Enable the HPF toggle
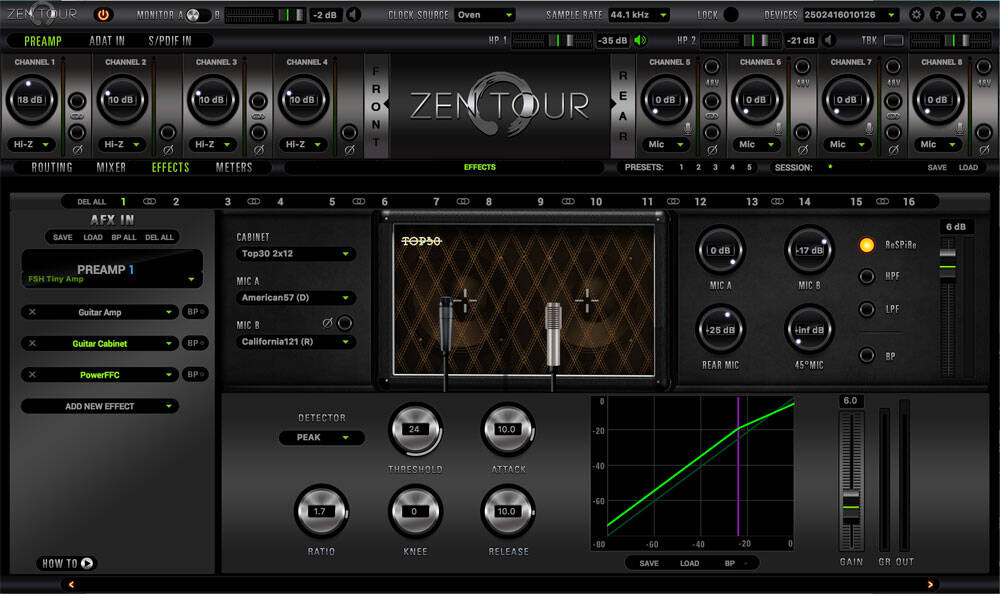Viewport: 1000px width, 594px height. tap(866, 276)
